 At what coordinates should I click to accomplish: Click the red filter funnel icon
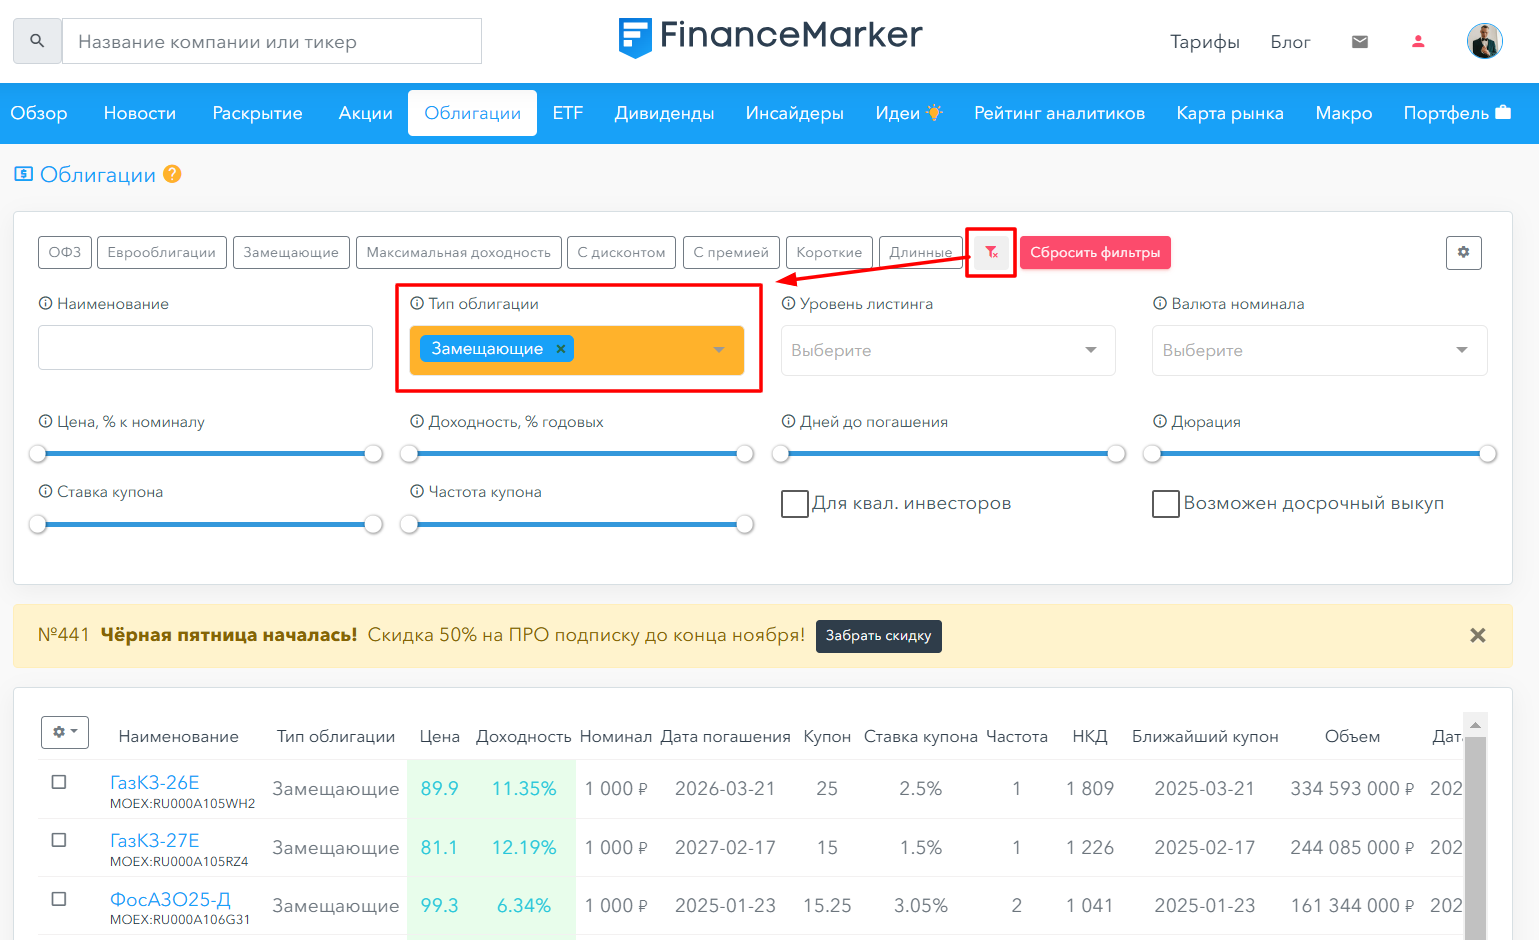click(x=991, y=252)
